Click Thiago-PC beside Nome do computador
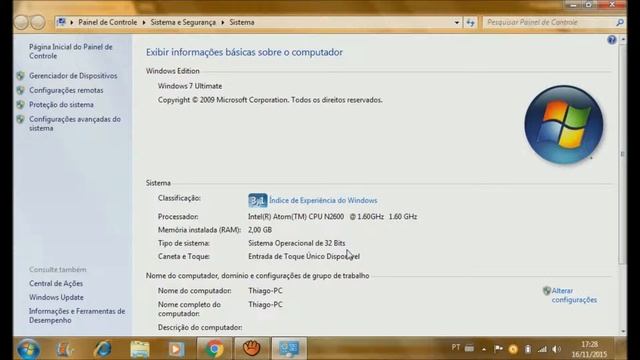Image resolution: width=640 pixels, height=360 pixels. click(265, 291)
